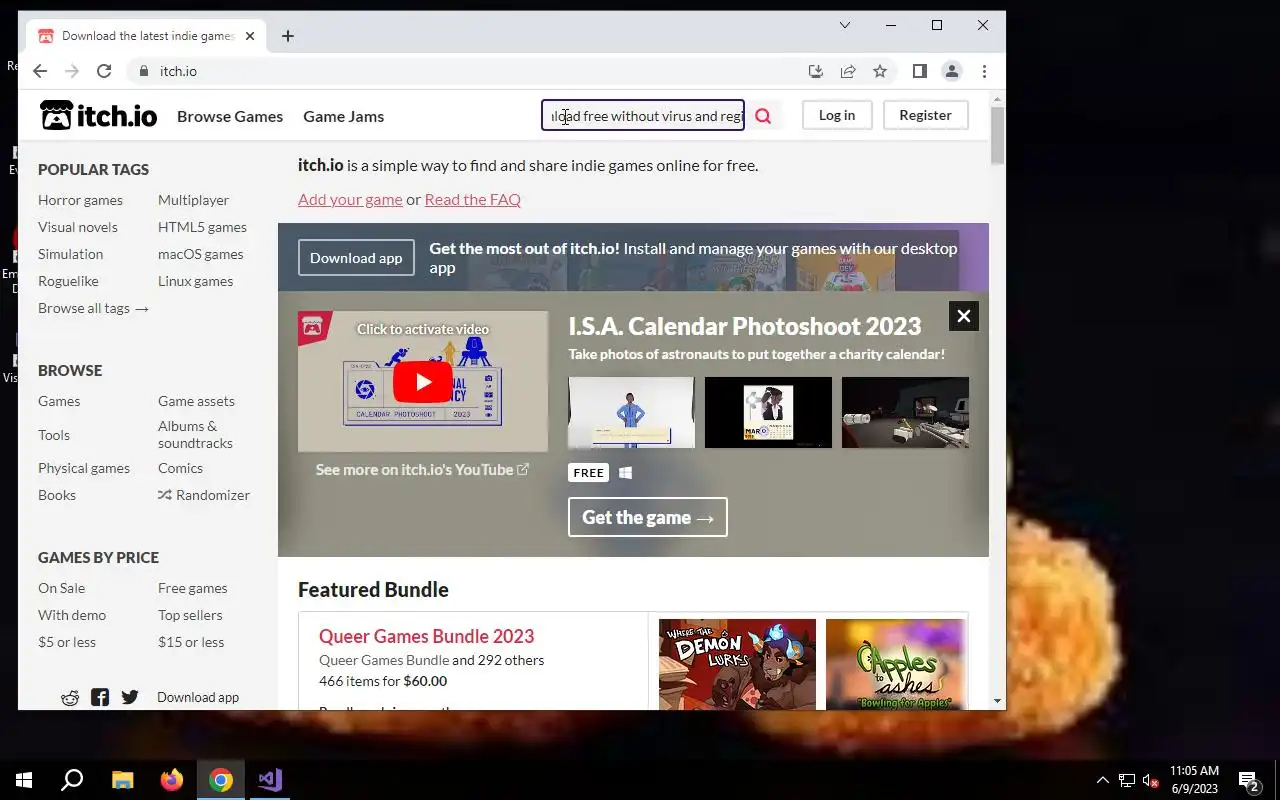Open See more on itch.io's YouTube link
The image size is (1280, 800).
coord(422,469)
